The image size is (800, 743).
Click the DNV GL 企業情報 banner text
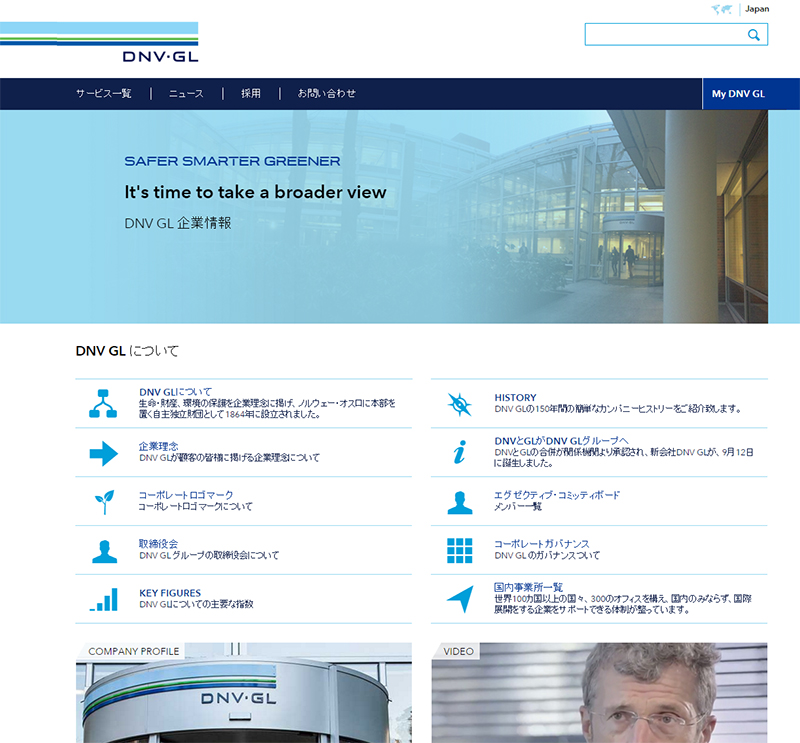click(x=178, y=223)
